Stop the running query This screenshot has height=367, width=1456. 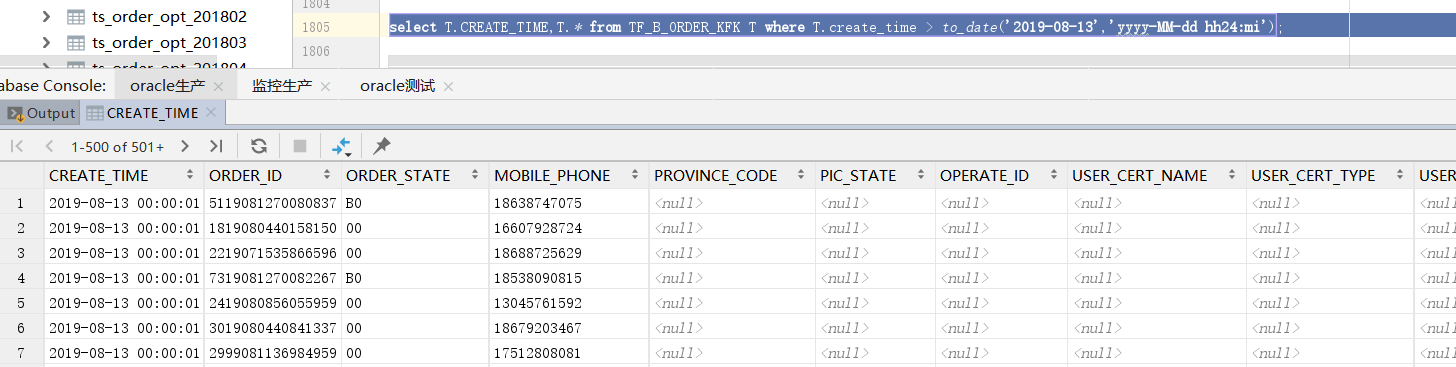[299, 146]
